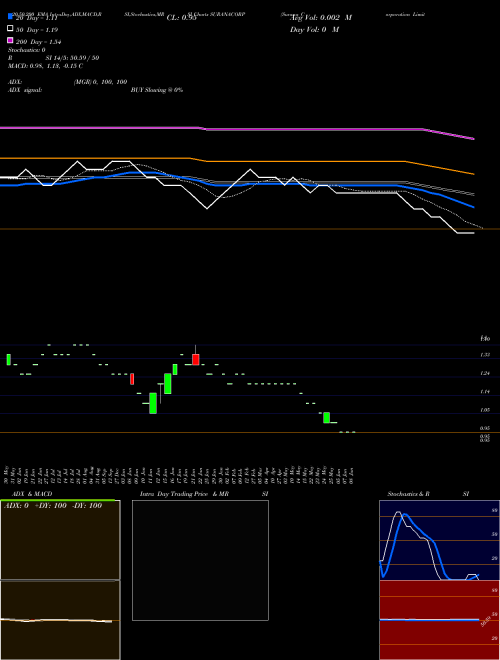500x660 pixels.
Task: Click the ADX & MACD chart panel
Action: click(x=60, y=580)
